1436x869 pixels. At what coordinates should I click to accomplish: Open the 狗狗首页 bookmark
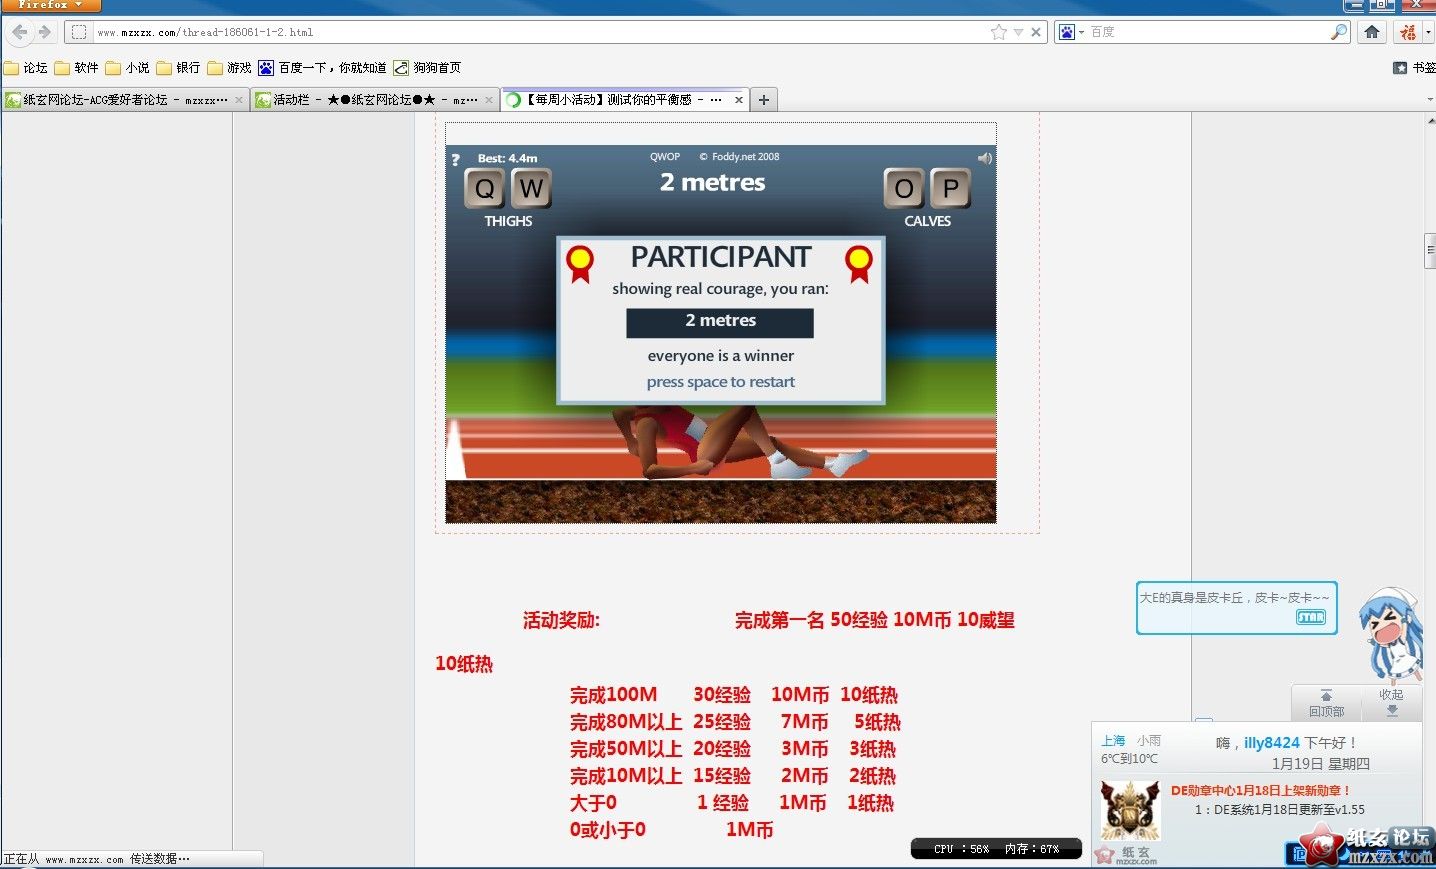427,68
